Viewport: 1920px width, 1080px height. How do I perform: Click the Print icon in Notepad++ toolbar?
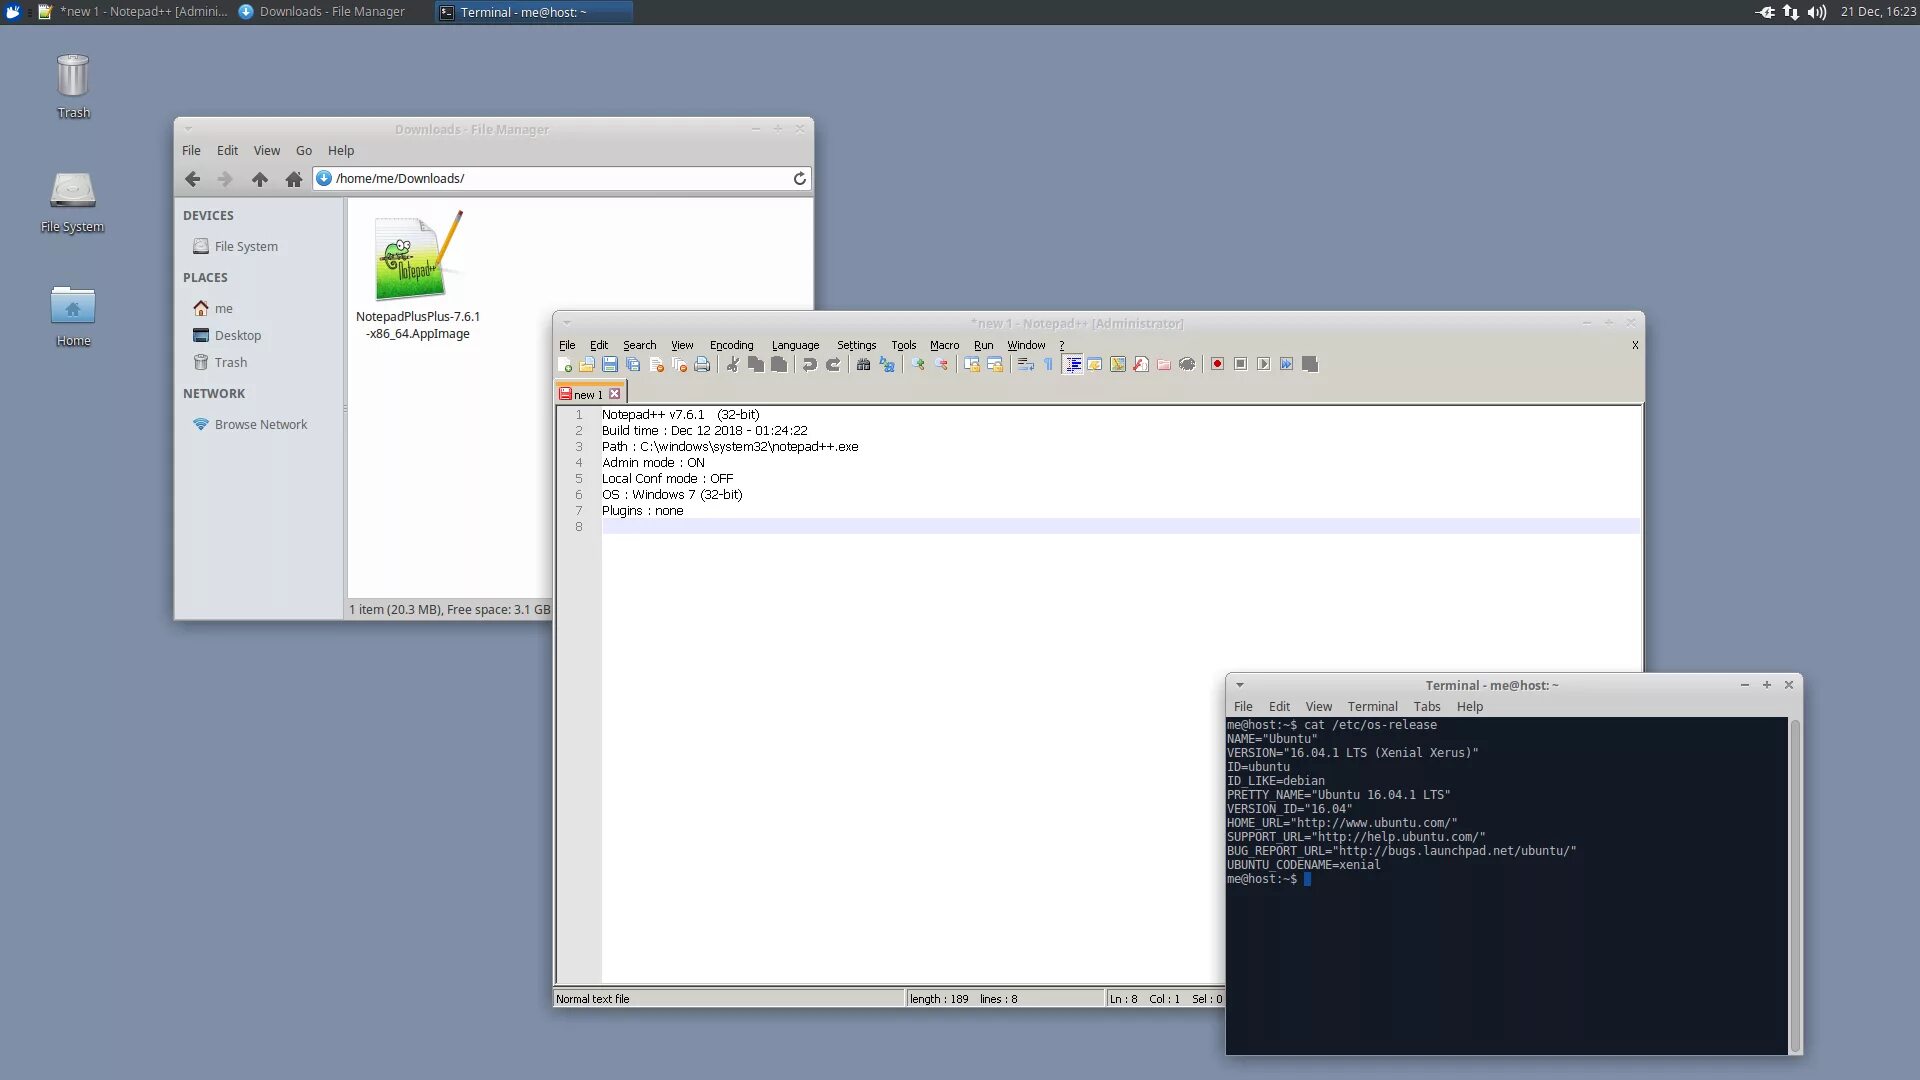pyautogui.click(x=702, y=365)
